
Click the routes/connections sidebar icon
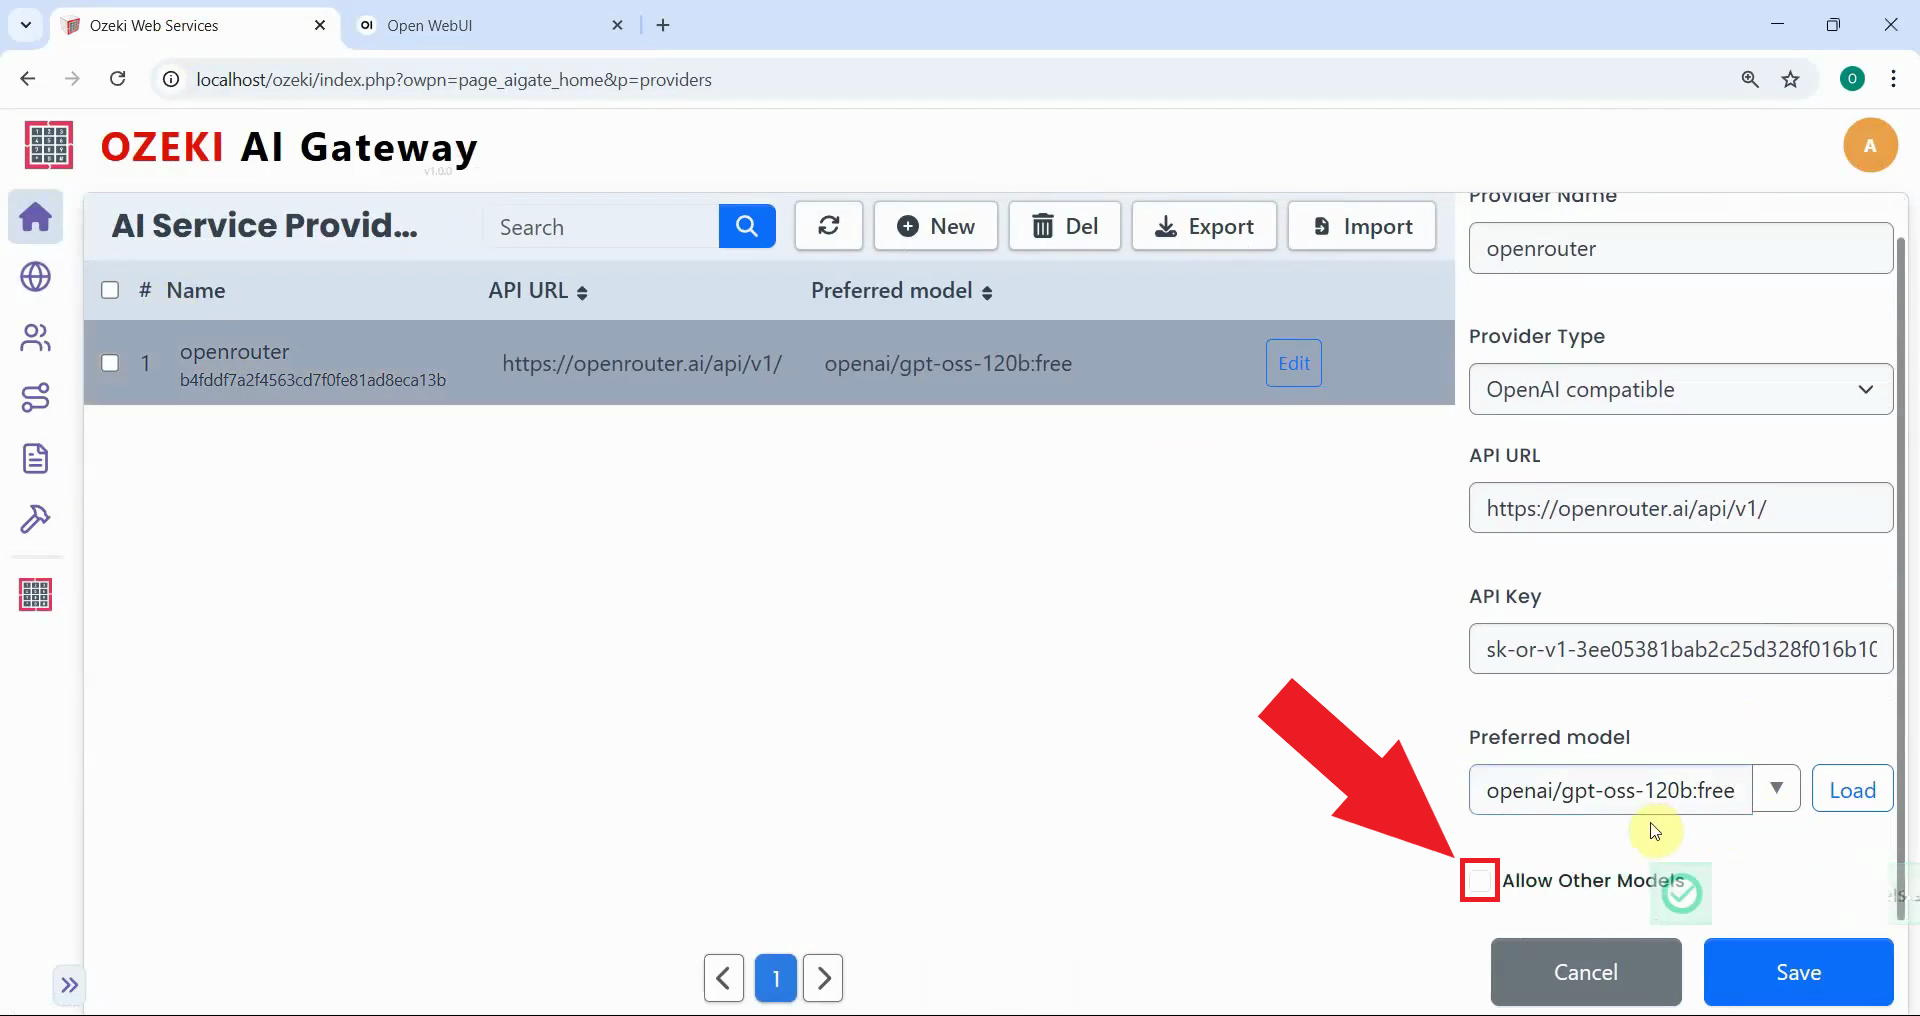point(36,398)
